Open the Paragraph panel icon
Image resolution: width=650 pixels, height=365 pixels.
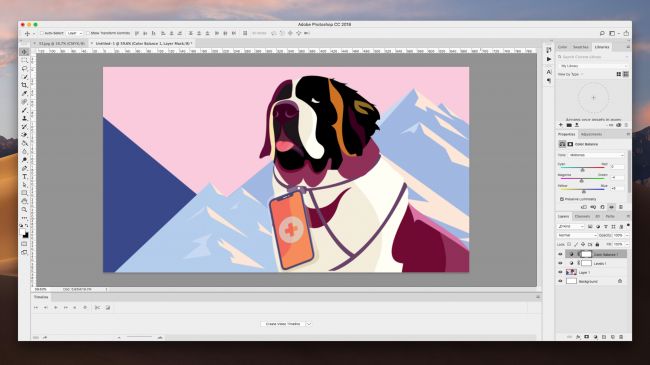point(549,81)
